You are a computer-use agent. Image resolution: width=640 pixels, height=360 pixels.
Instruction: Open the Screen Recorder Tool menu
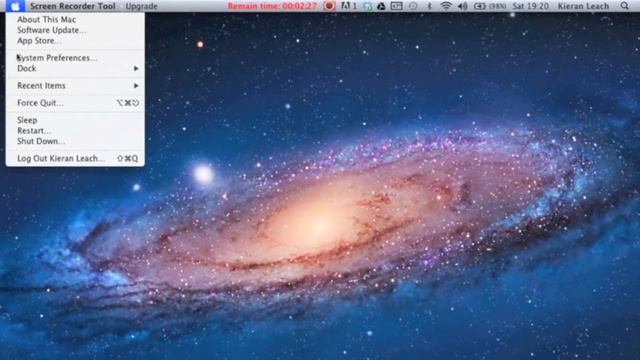tap(73, 6)
